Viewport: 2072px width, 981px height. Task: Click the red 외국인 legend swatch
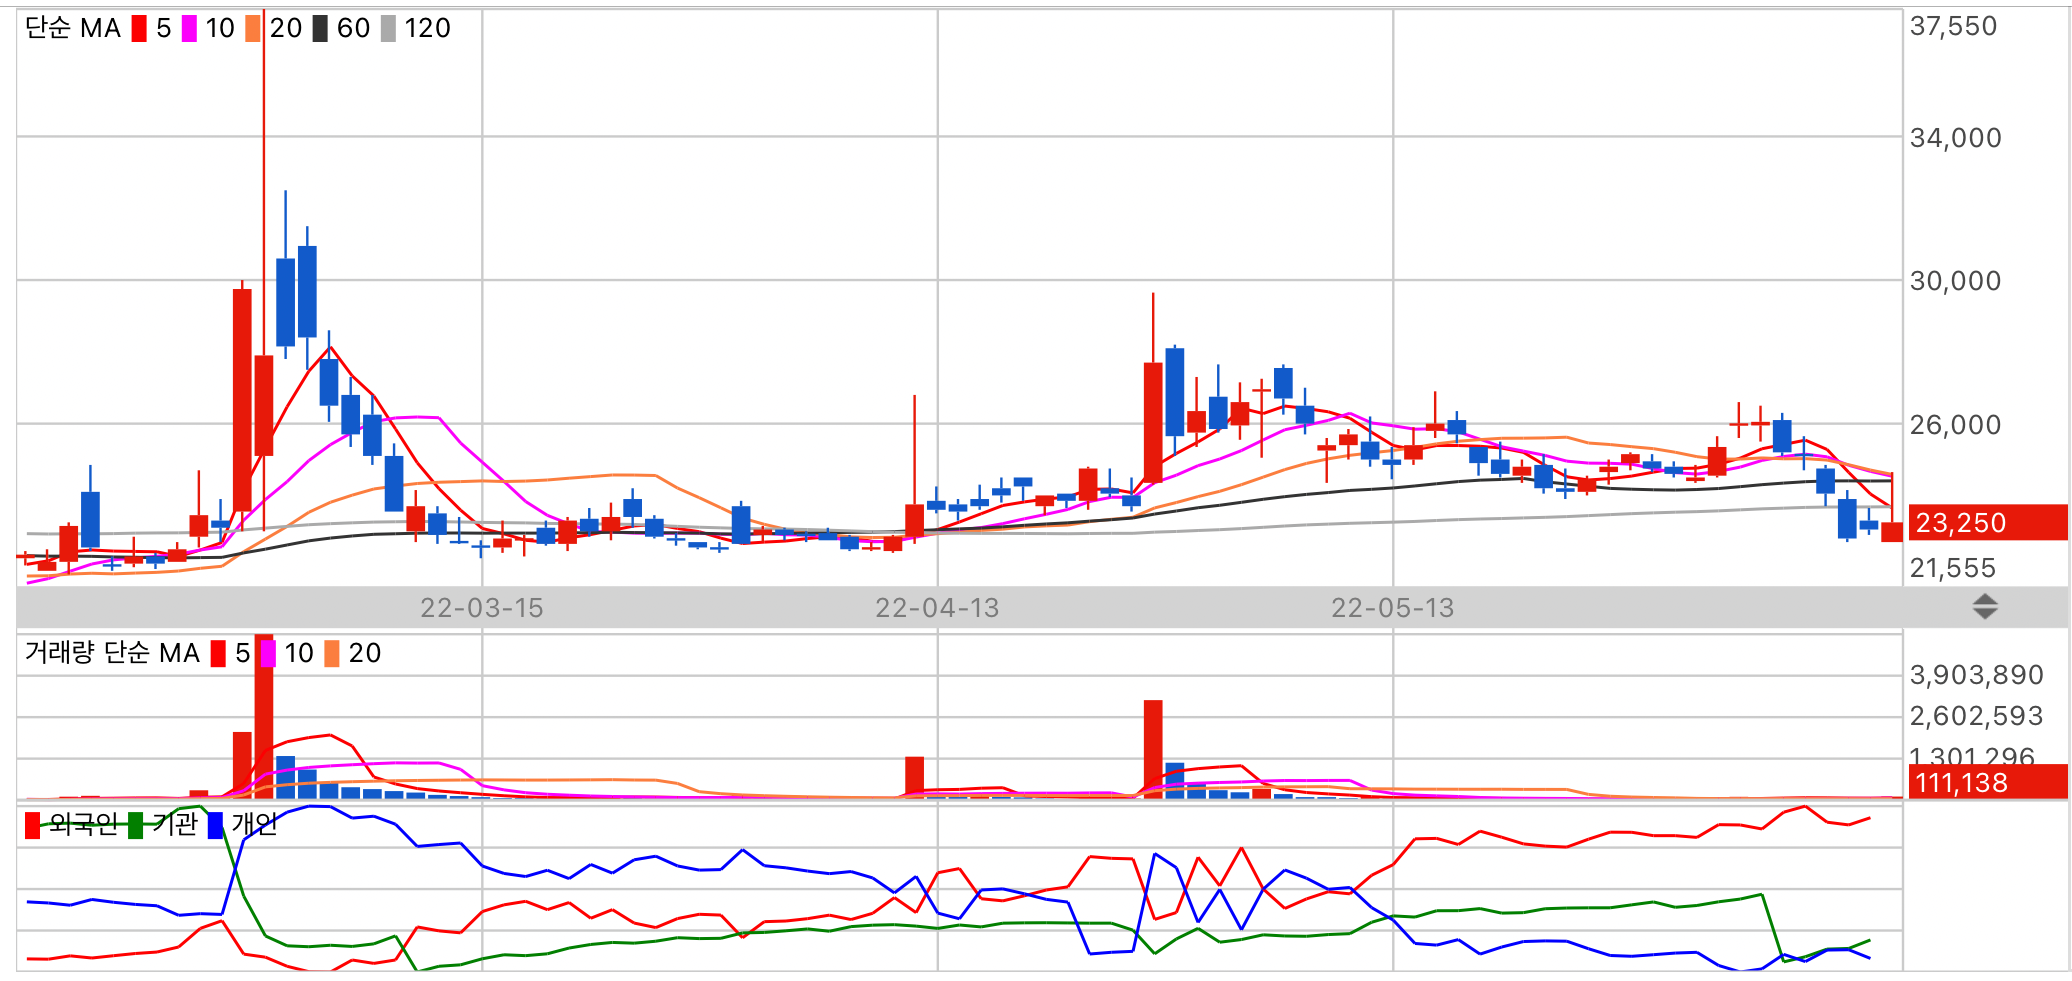(x=33, y=825)
